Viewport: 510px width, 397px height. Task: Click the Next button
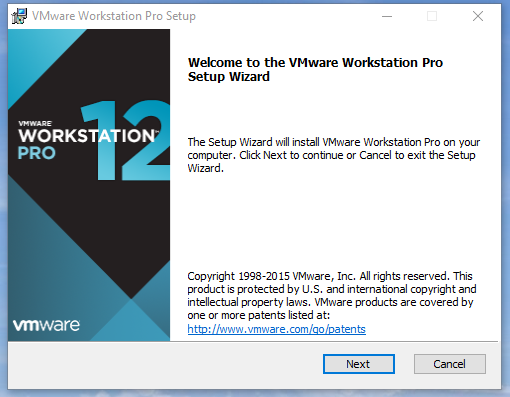tap(359, 364)
